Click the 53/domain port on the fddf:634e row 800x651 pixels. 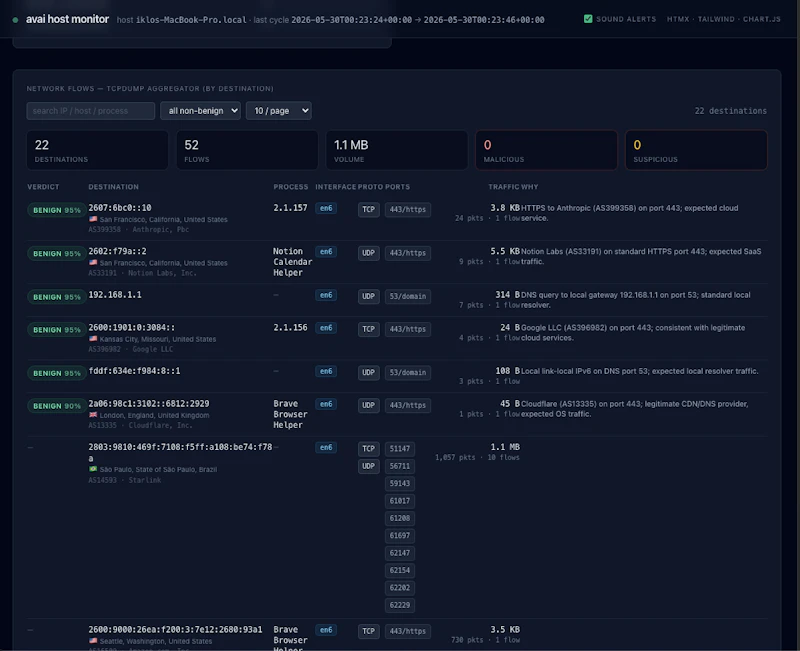pos(408,373)
